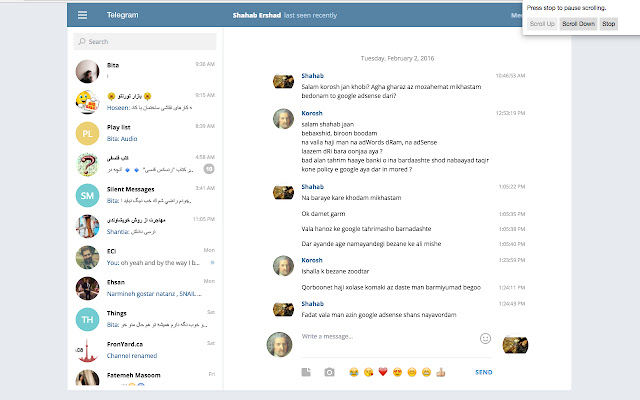Open the Fatemeh Masoom chat

tap(145, 377)
